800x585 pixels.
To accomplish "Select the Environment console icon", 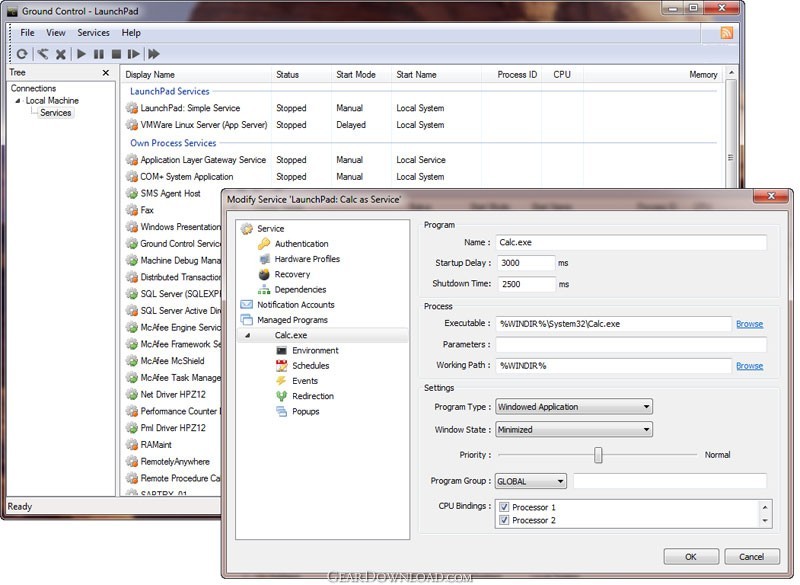I will (282, 350).
